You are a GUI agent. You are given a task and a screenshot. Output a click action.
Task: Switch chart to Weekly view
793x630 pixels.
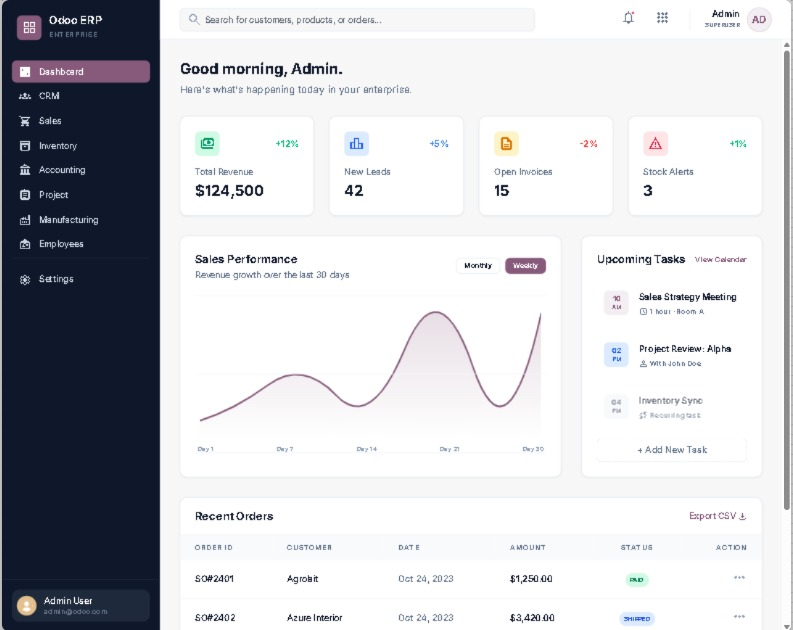click(525, 265)
